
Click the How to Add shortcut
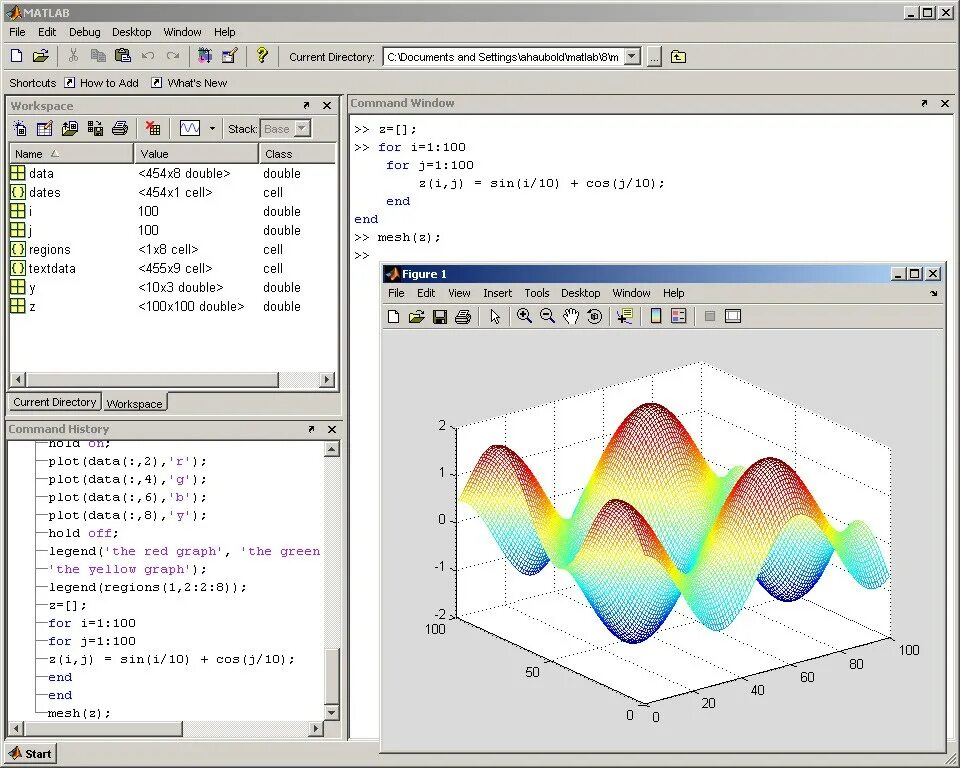pos(102,83)
